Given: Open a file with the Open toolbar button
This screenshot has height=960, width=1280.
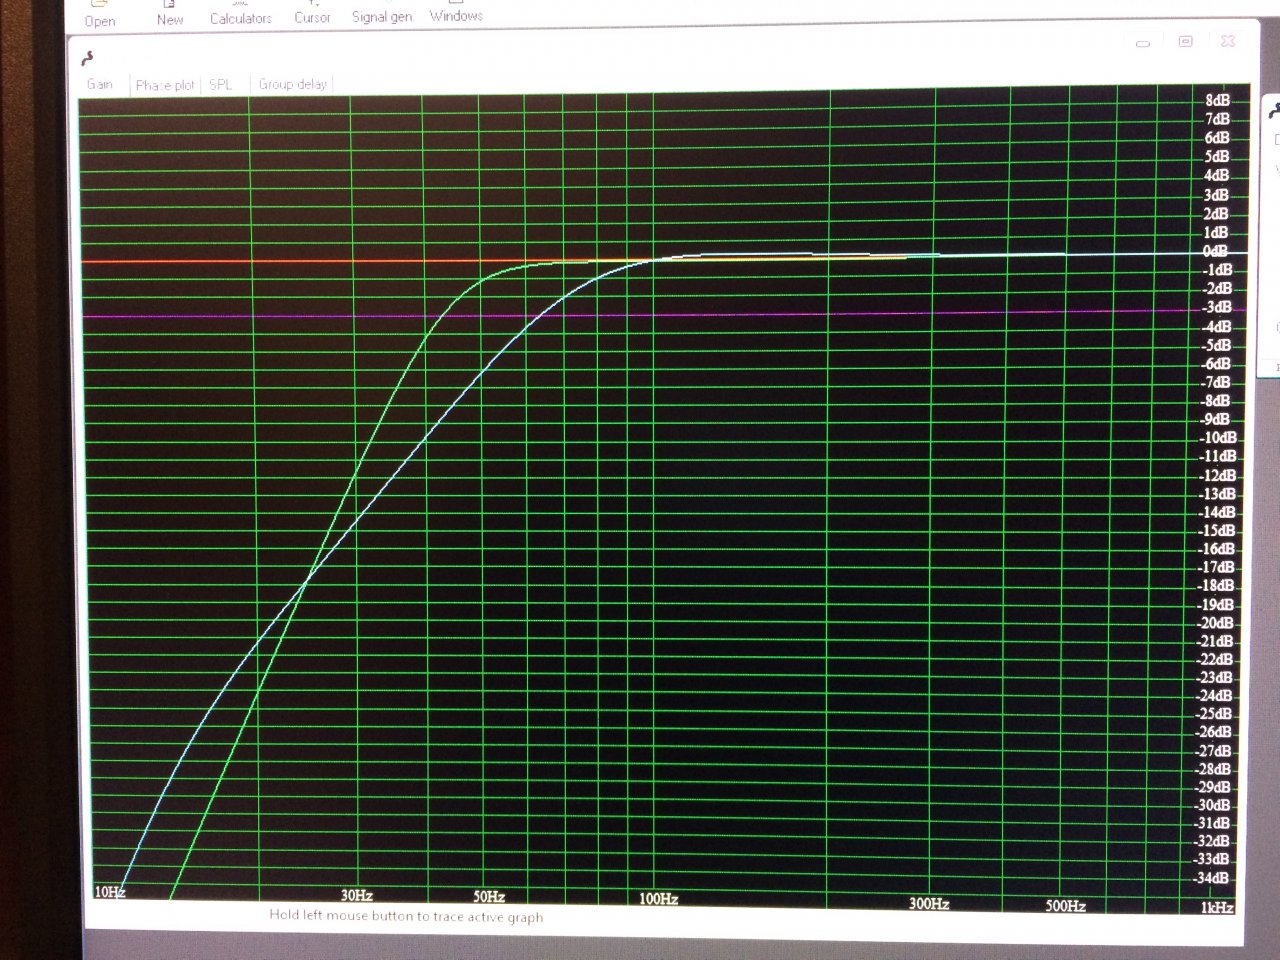Looking at the screenshot, I should pos(100,14).
